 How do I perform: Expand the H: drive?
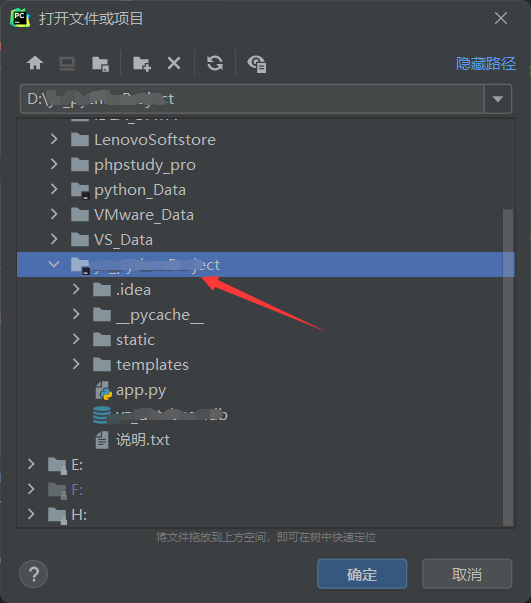[x=31, y=514]
